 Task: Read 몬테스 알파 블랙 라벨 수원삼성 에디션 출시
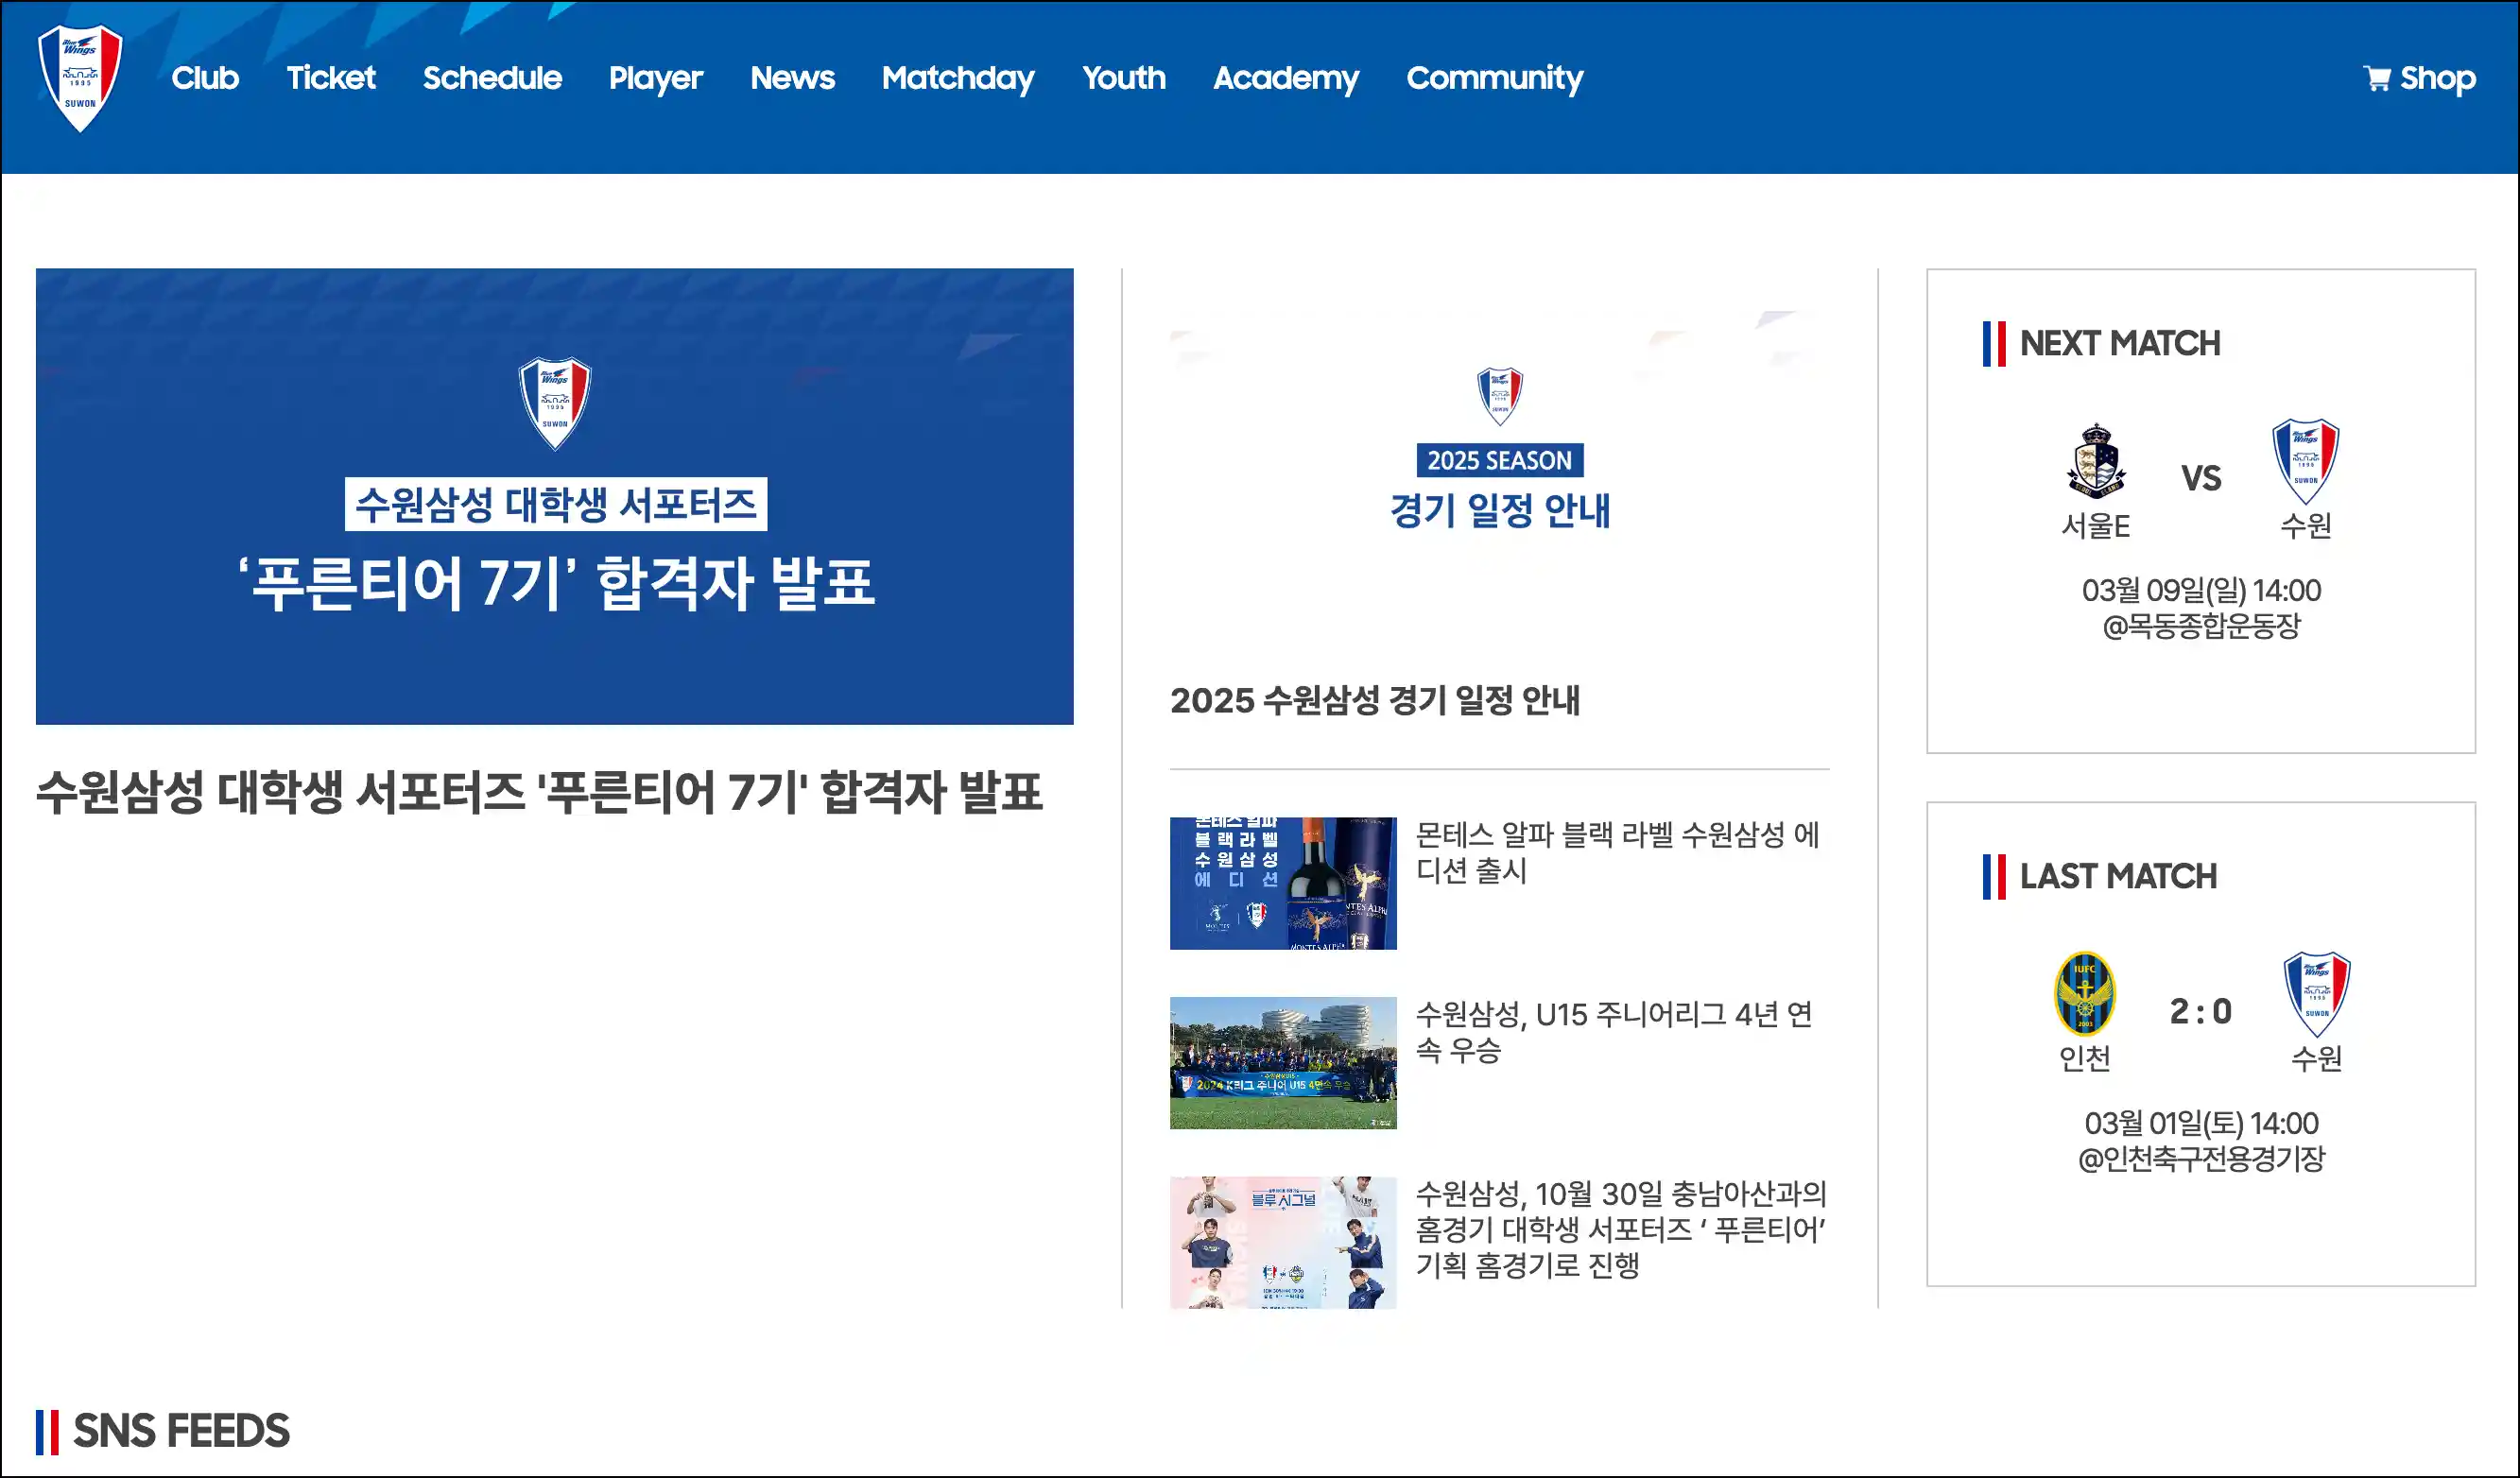[1617, 852]
